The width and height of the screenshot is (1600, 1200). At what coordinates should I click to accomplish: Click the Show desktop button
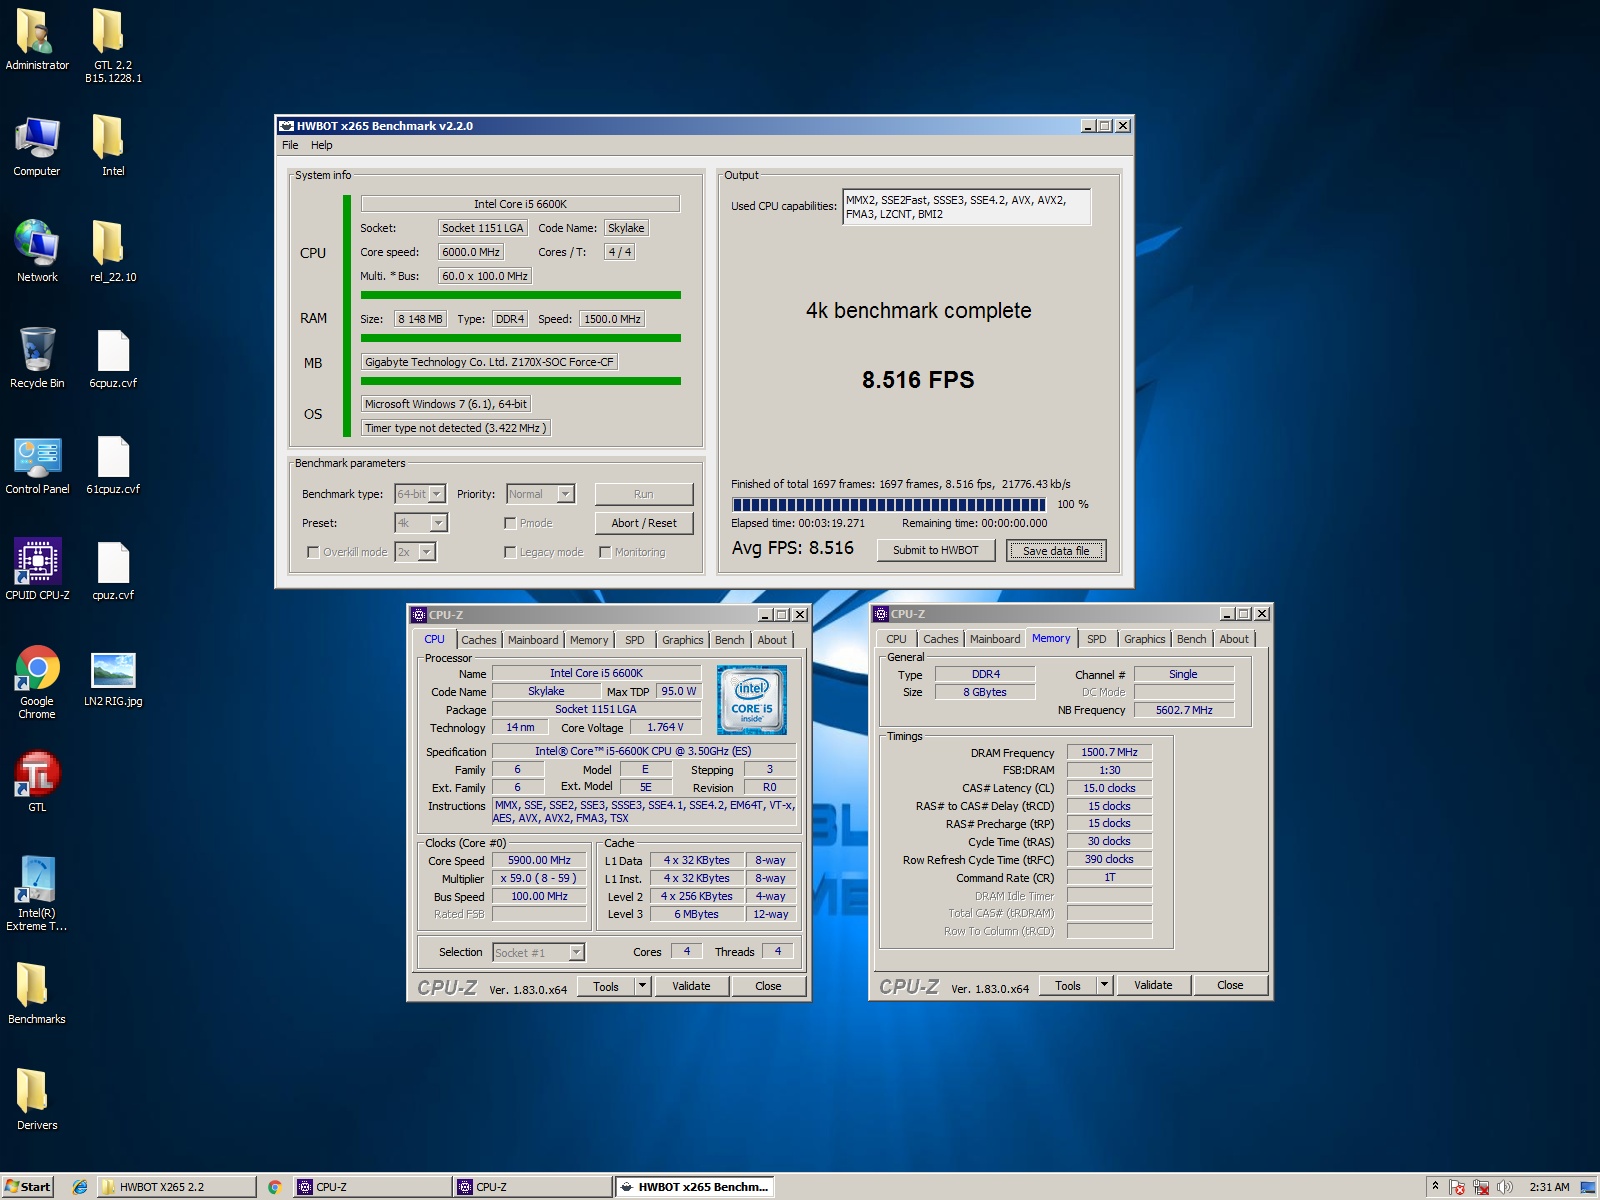pyautogui.click(x=1588, y=1187)
